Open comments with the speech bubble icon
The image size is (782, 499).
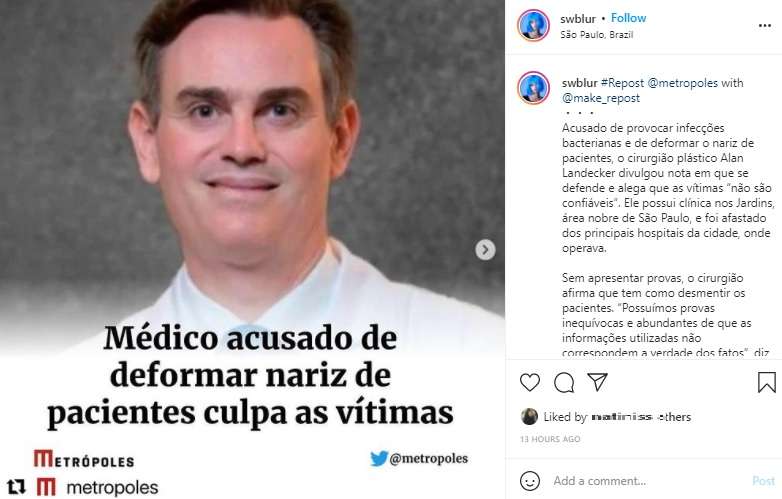(564, 382)
